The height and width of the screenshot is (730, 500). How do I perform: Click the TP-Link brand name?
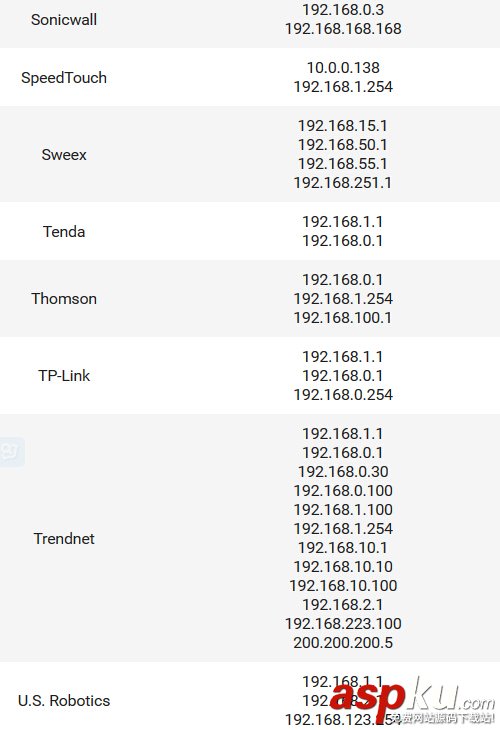(64, 375)
